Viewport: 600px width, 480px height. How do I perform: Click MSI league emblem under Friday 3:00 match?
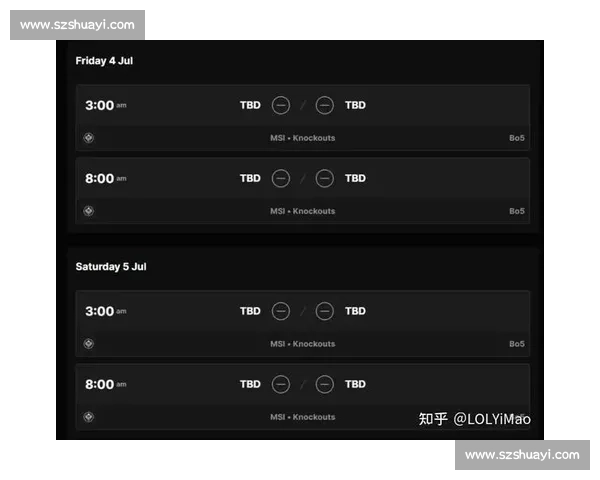(89, 138)
